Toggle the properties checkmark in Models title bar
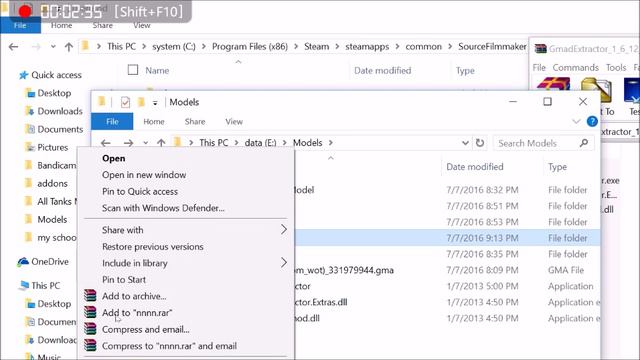Image resolution: width=640 pixels, height=360 pixels. point(125,102)
